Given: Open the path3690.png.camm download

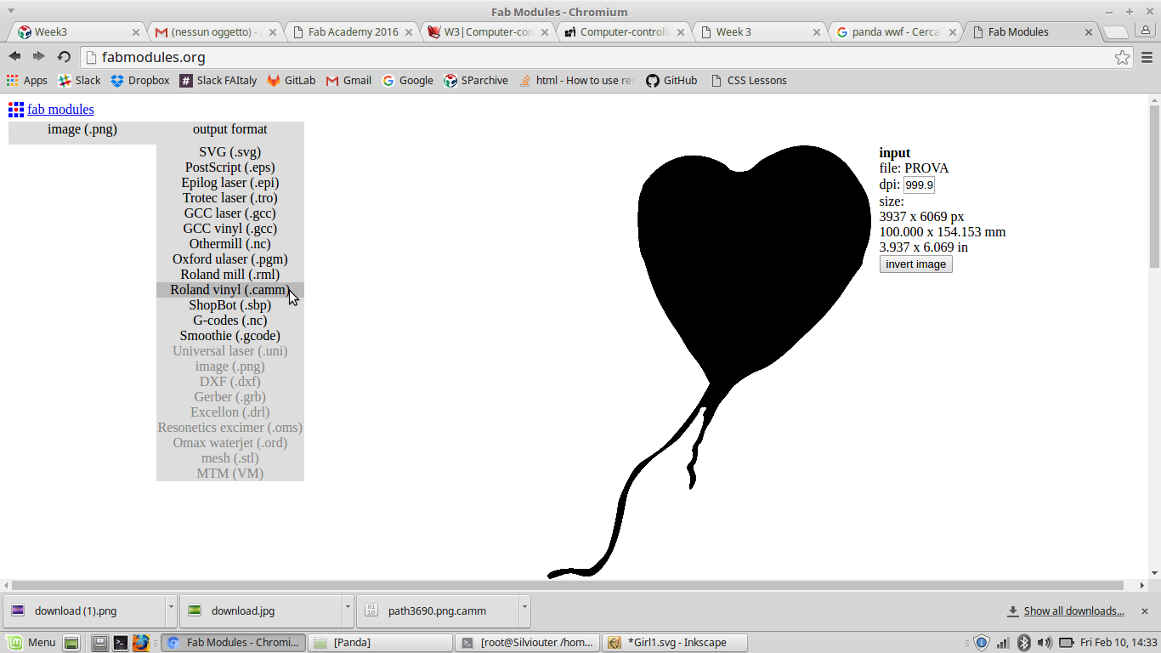Looking at the screenshot, I should [x=437, y=611].
